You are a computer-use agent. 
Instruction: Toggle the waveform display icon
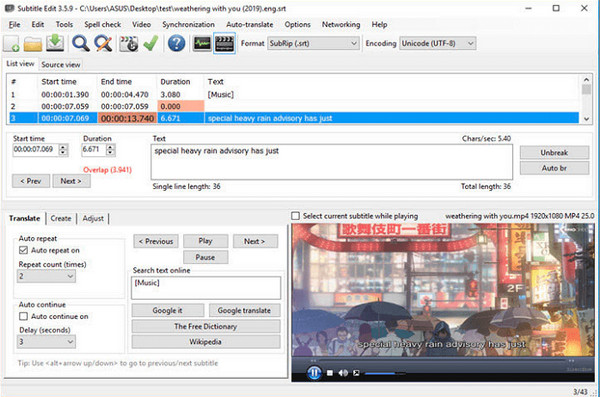pyautogui.click(x=202, y=44)
